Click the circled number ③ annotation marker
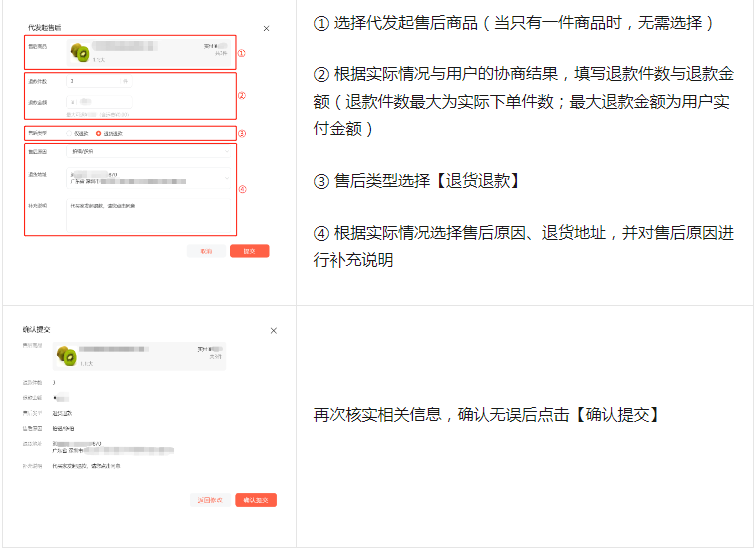This screenshot has width=756, height=549. [241, 133]
